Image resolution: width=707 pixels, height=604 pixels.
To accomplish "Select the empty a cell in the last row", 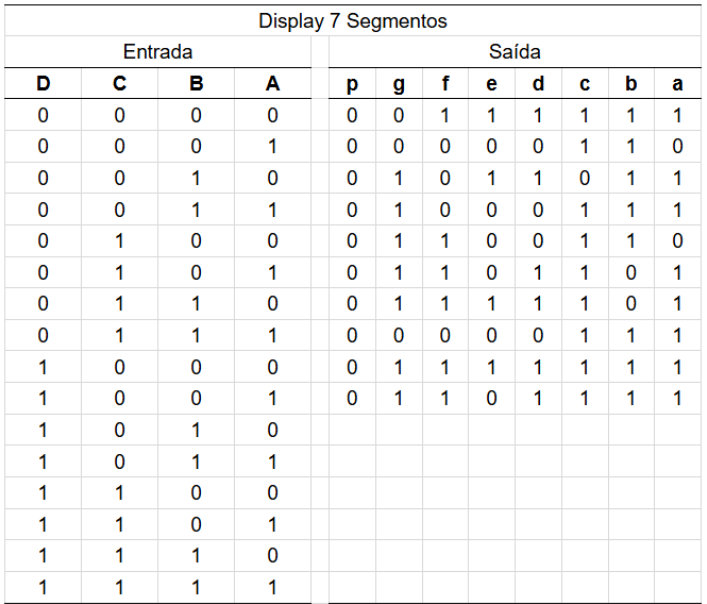I will click(x=678, y=588).
